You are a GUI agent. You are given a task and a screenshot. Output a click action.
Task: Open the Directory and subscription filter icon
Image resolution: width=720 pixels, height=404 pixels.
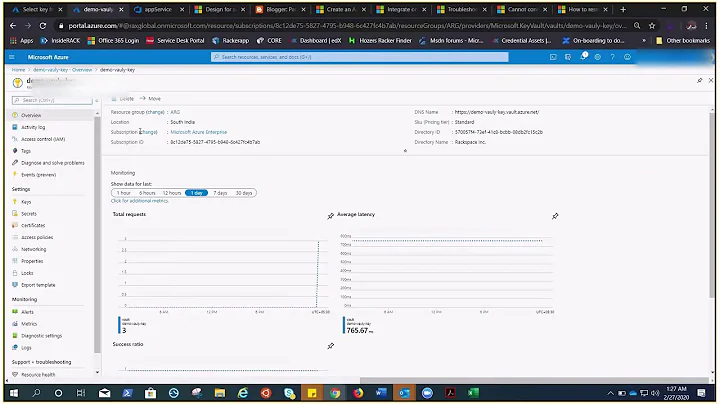coord(568,57)
